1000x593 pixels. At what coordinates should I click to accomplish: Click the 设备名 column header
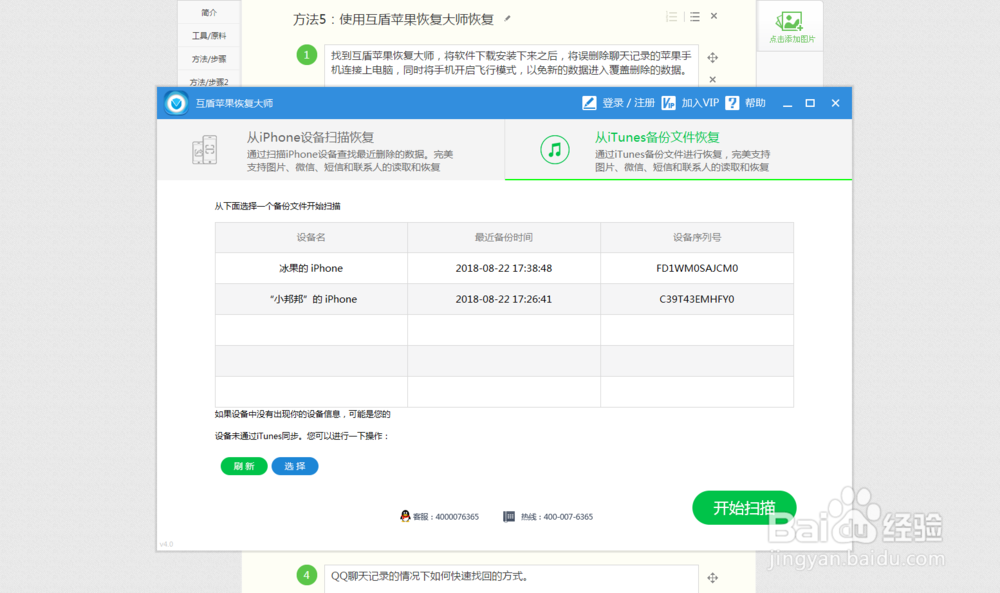[x=311, y=237]
